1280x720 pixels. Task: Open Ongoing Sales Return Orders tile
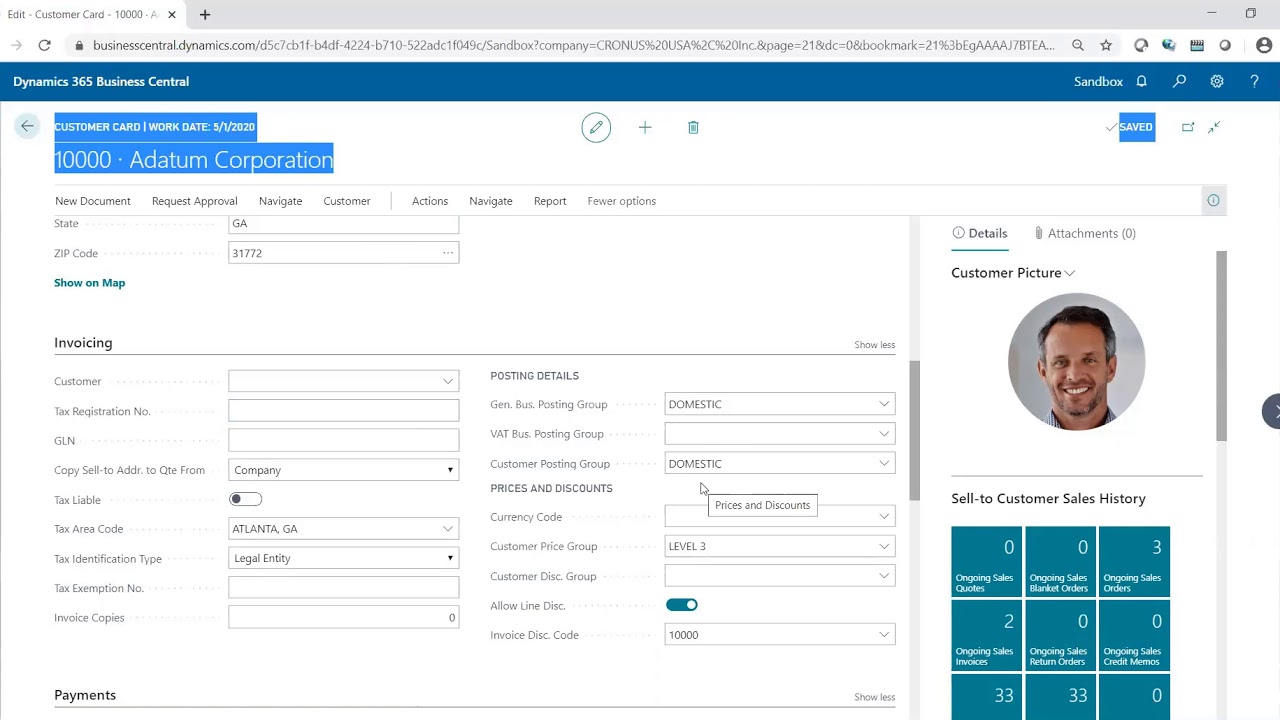click(1060, 636)
